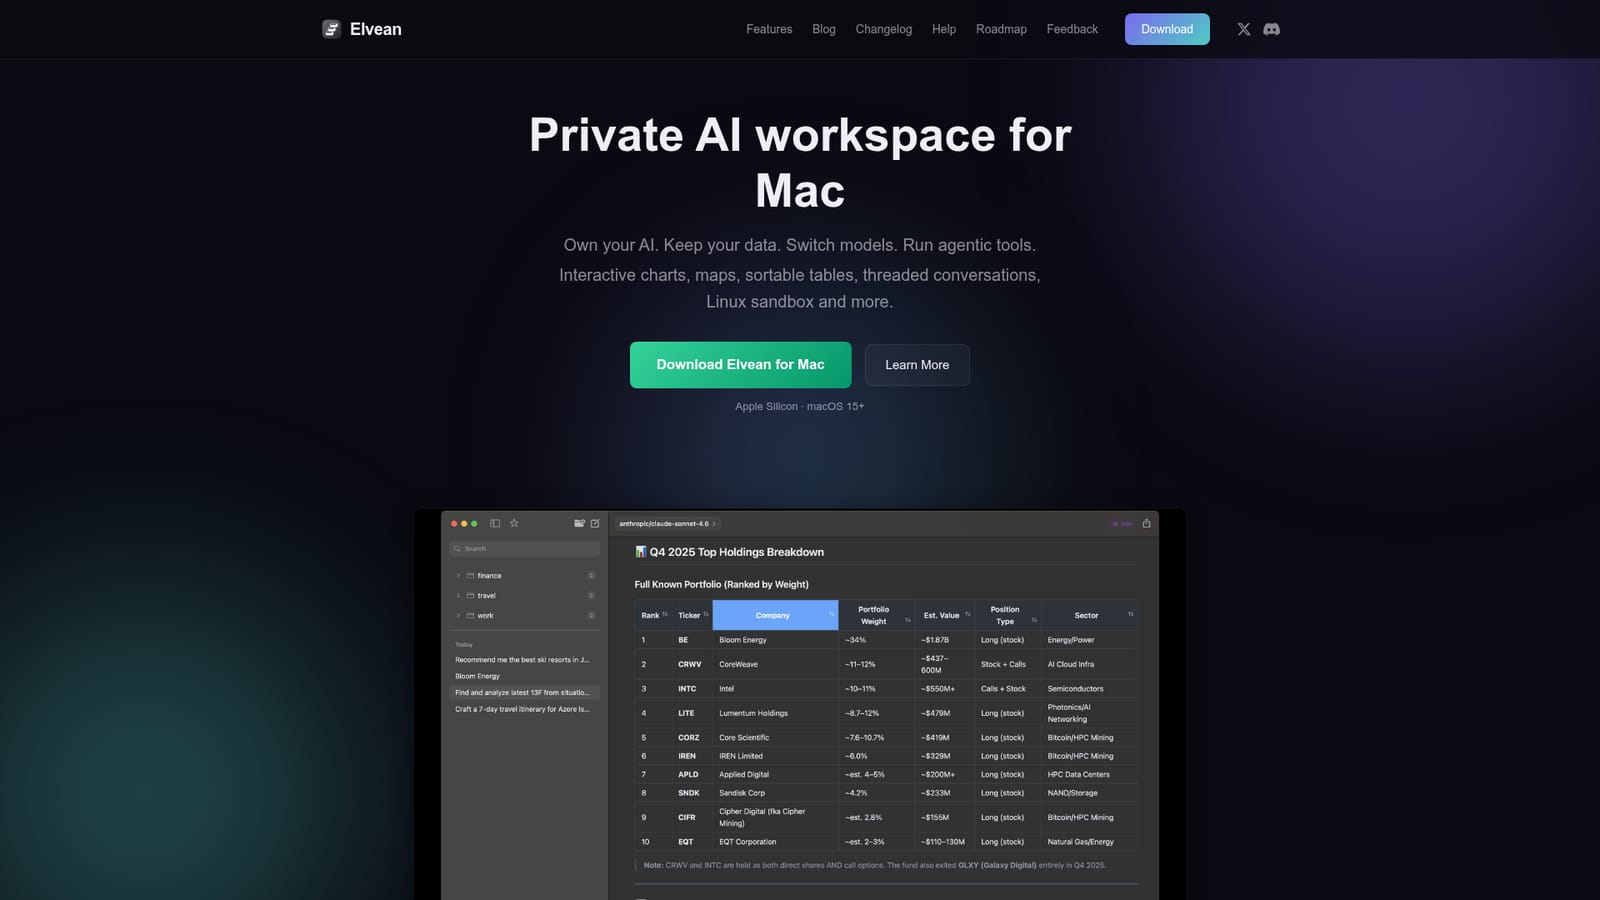This screenshot has height=900, width=1600.
Task: Click the star favorites icon in app toolbar
Action: (x=514, y=523)
